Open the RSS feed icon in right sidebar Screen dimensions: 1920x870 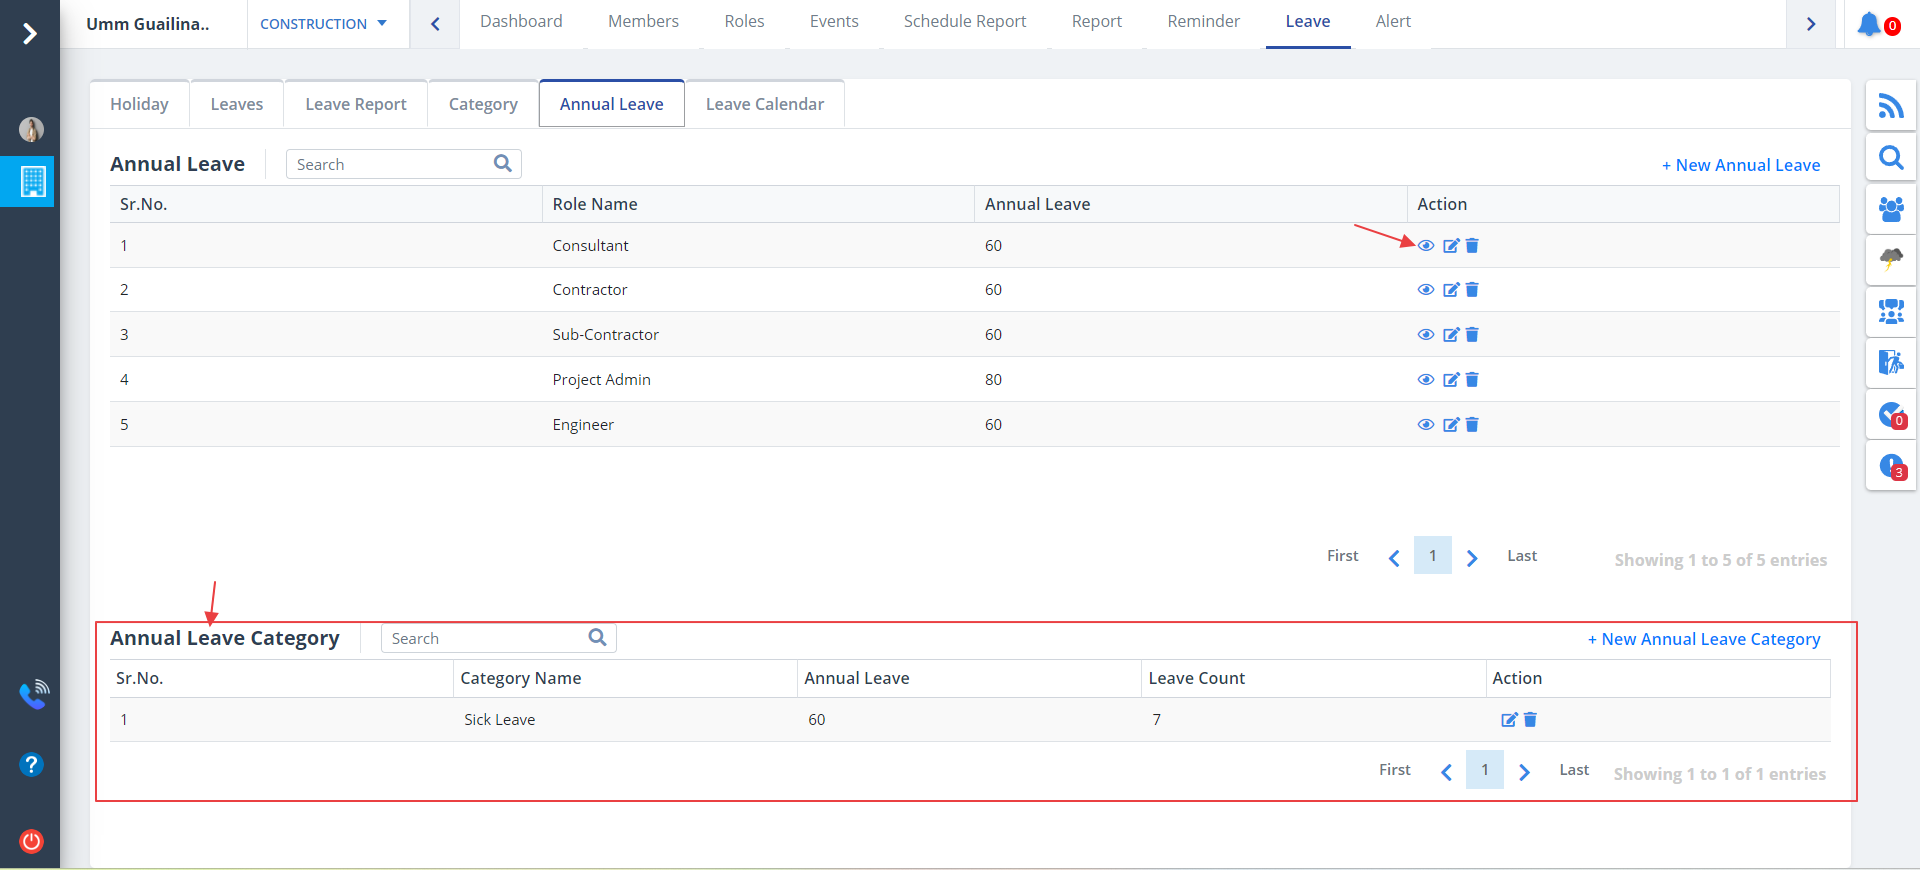click(1890, 106)
